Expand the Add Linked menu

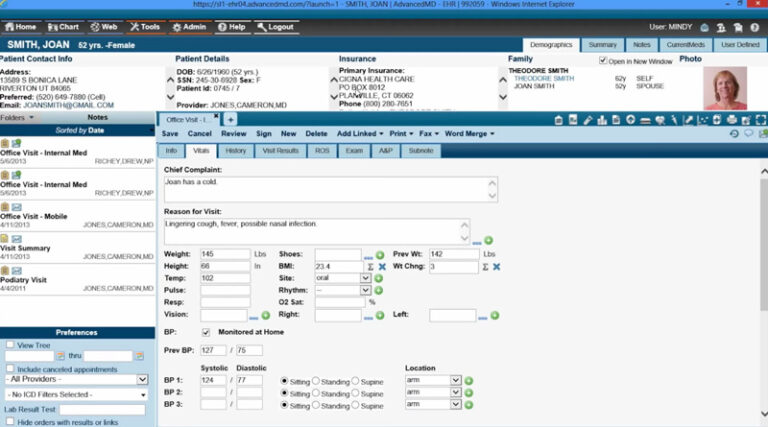[x=360, y=134]
